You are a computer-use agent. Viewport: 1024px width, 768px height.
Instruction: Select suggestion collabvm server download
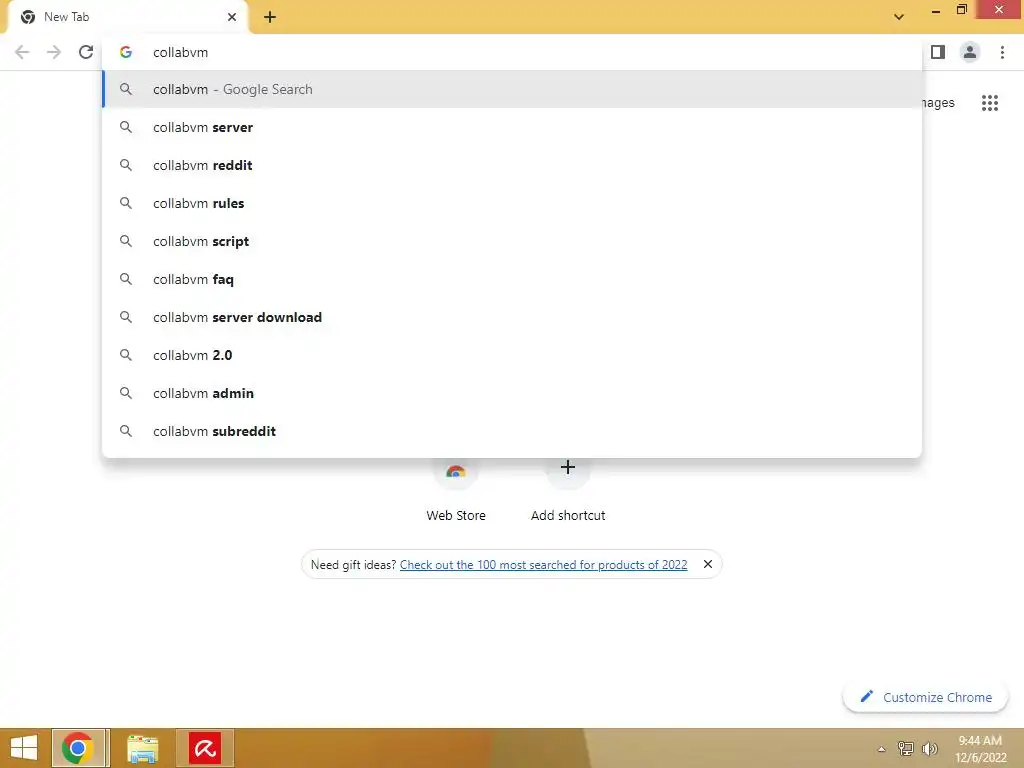point(512,317)
